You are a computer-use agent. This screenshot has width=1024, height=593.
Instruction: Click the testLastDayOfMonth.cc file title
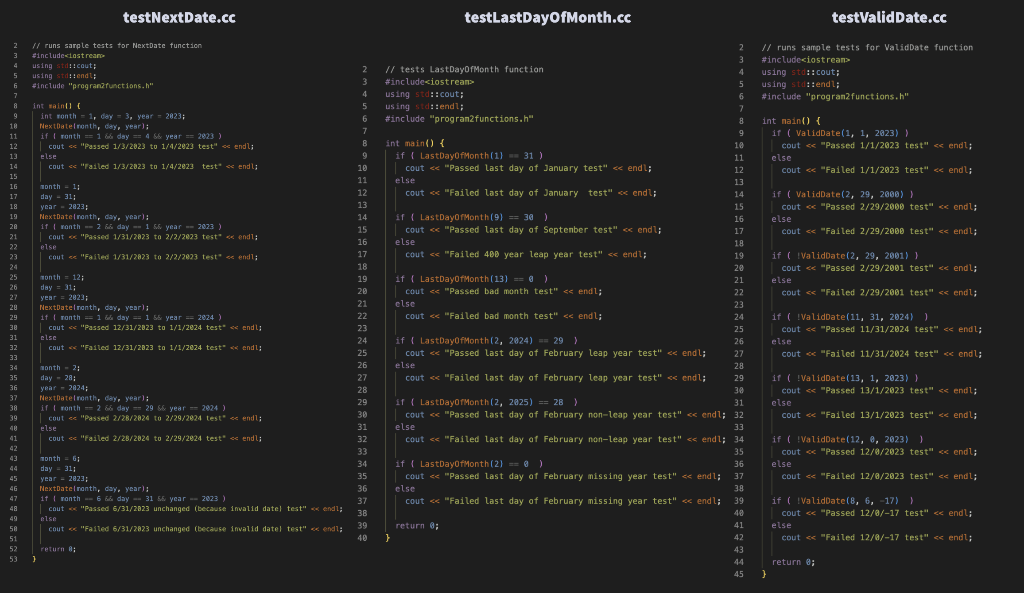(547, 18)
